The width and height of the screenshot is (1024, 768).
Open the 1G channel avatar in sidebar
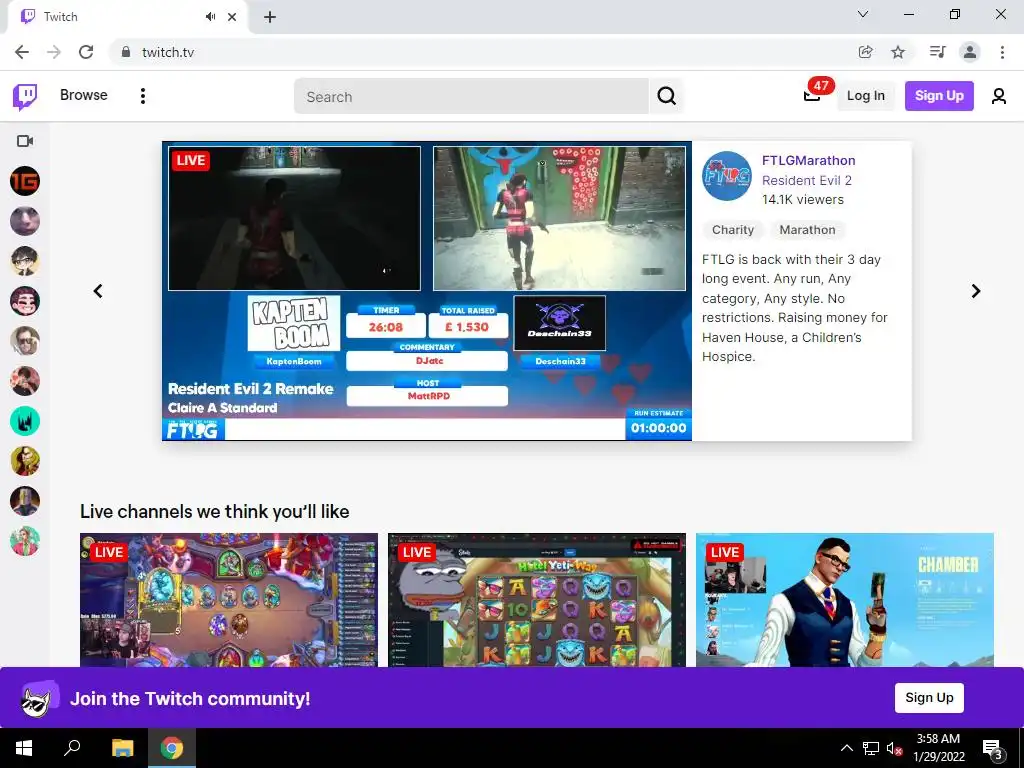25,181
